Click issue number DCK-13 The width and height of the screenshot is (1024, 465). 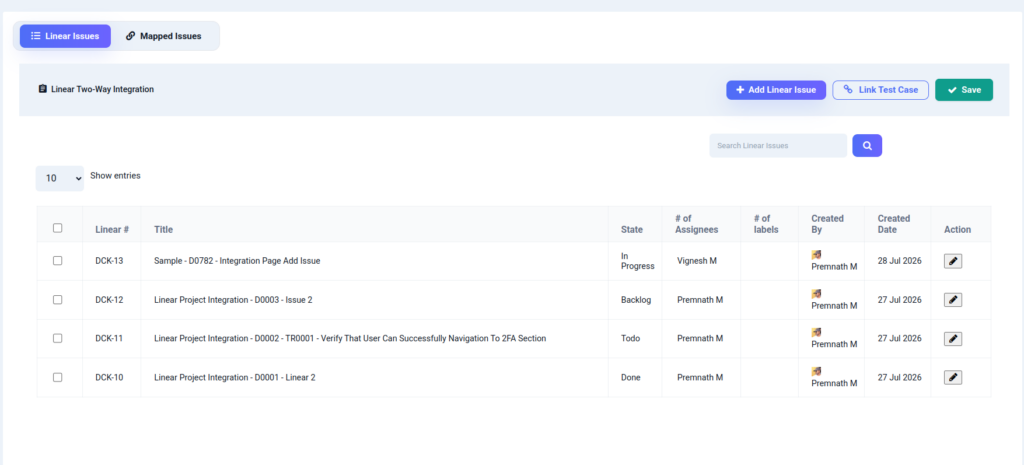(109, 261)
